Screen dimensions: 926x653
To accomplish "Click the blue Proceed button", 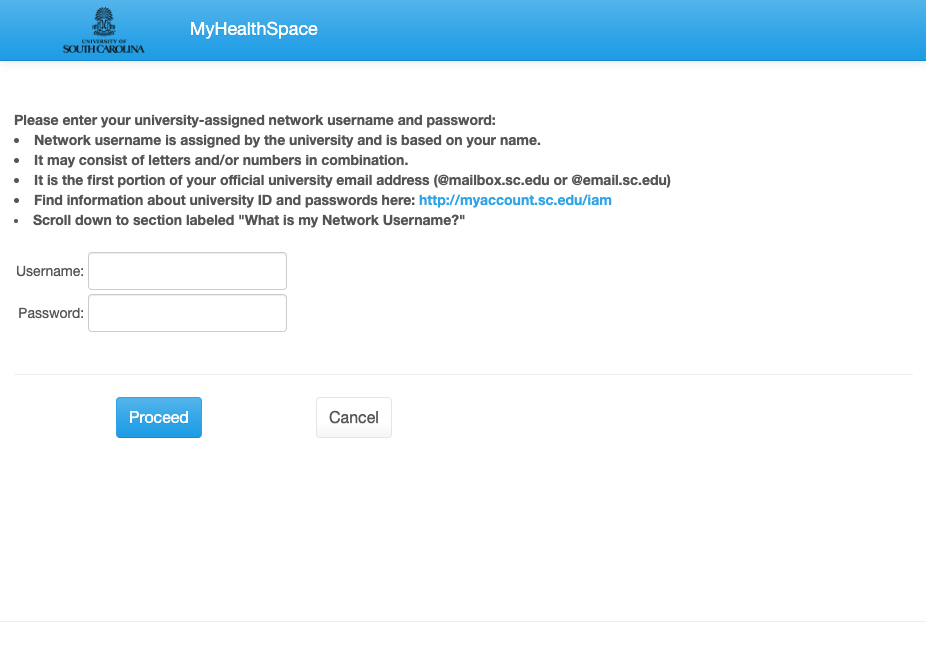I will (x=159, y=417).
